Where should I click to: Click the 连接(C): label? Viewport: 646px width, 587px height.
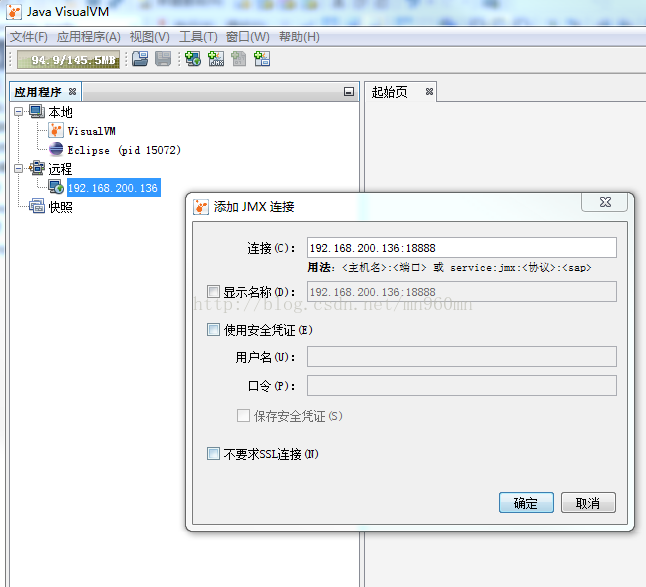[271, 248]
